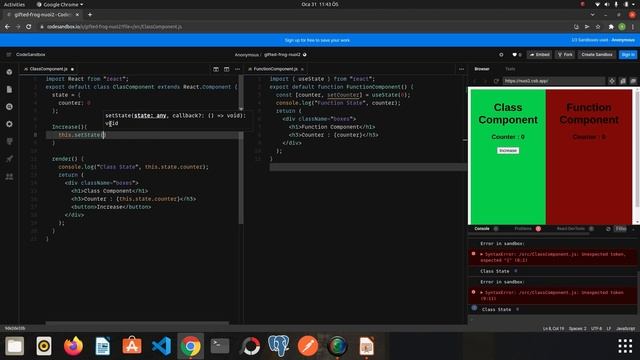
Task: Change the JavaScript language mode in status bar
Action: [625, 328]
